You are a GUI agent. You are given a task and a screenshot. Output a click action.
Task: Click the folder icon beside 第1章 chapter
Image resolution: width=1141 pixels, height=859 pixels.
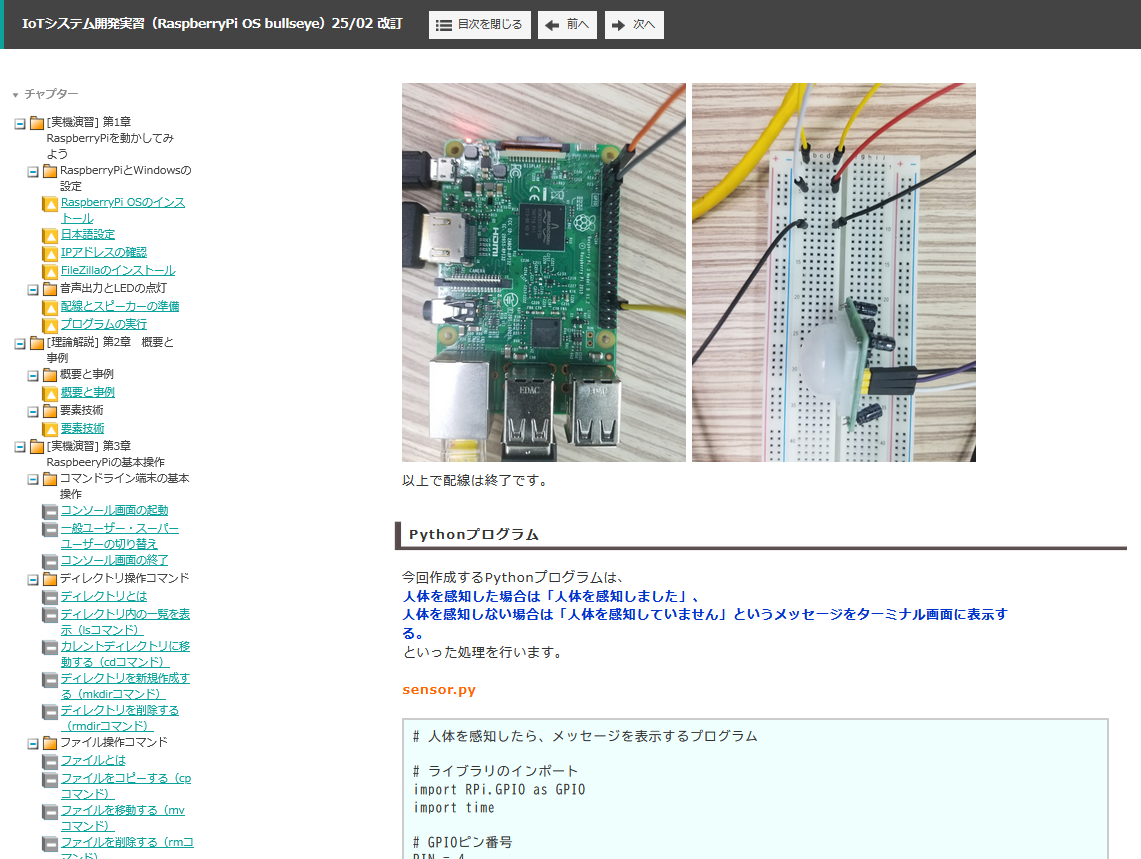37,123
